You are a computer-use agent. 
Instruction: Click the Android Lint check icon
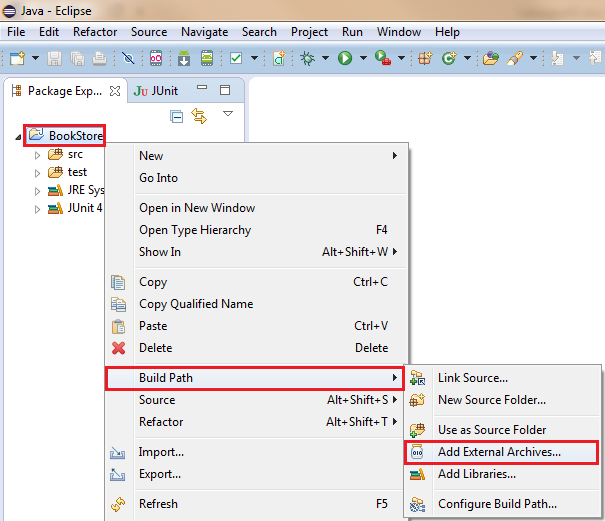pos(236,58)
